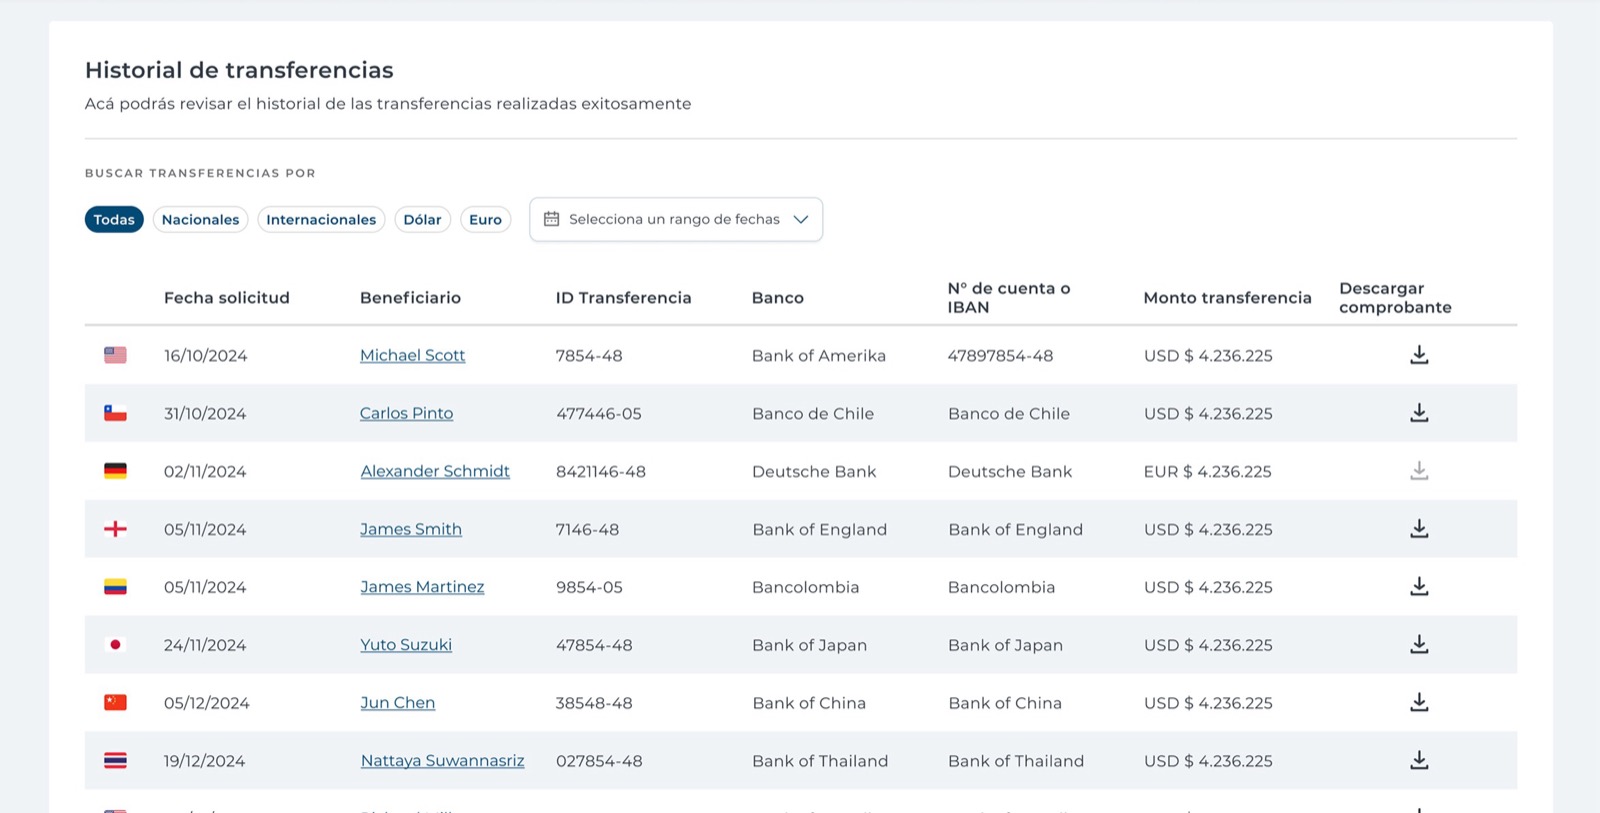Filter transfers by Internacionales
This screenshot has height=813, width=1600.
(321, 219)
